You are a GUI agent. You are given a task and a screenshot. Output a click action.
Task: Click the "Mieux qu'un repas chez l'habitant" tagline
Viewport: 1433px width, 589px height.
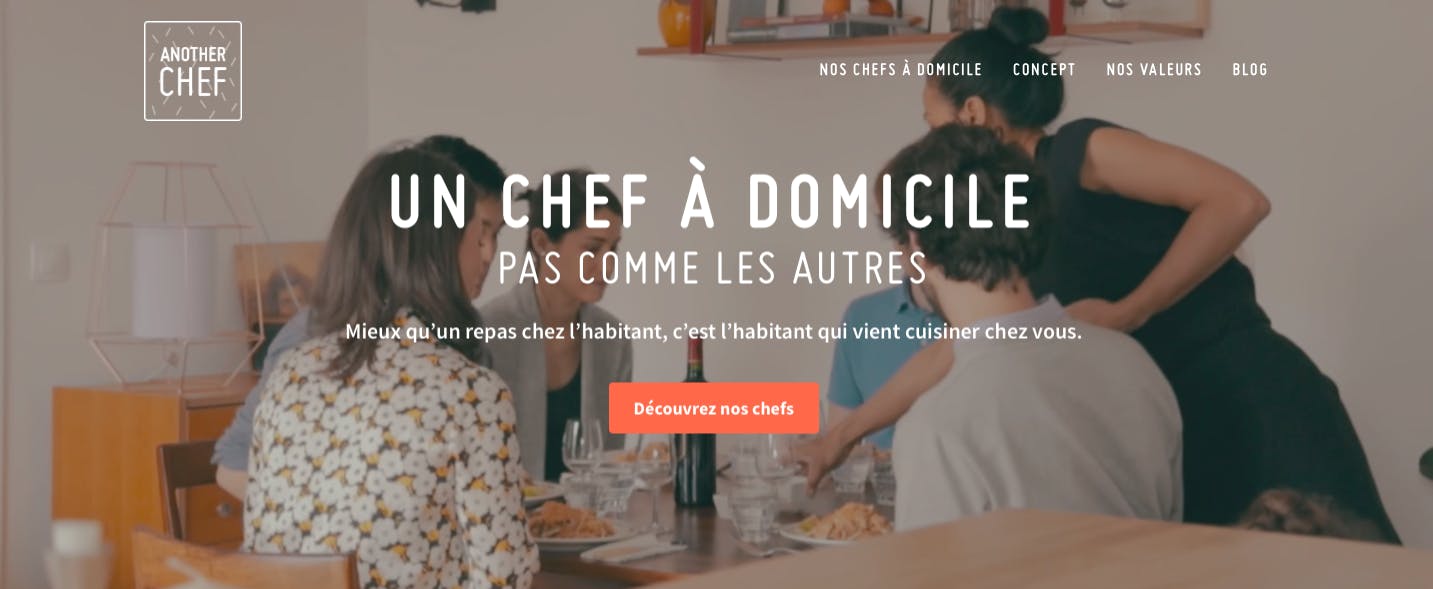(x=714, y=331)
